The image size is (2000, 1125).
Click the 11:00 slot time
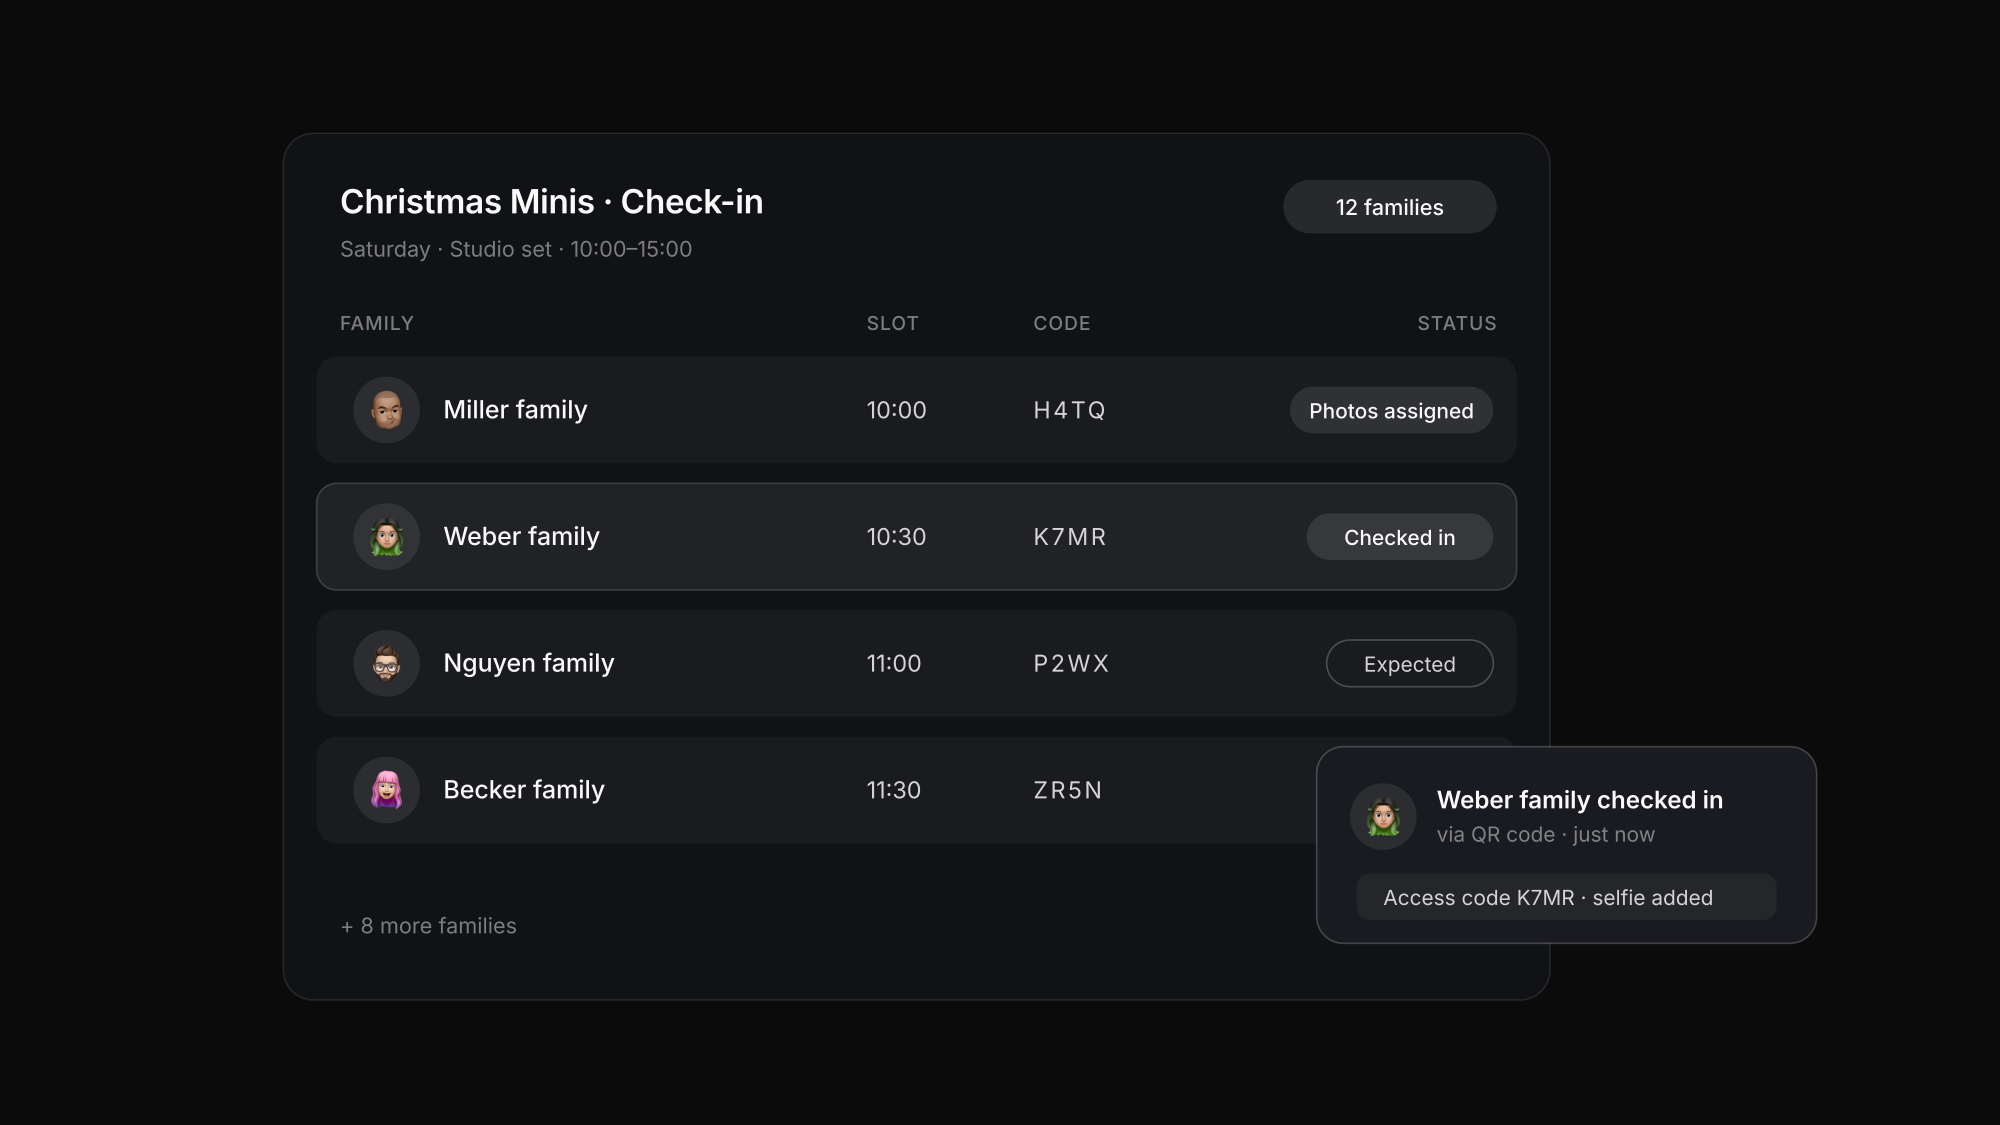point(893,663)
